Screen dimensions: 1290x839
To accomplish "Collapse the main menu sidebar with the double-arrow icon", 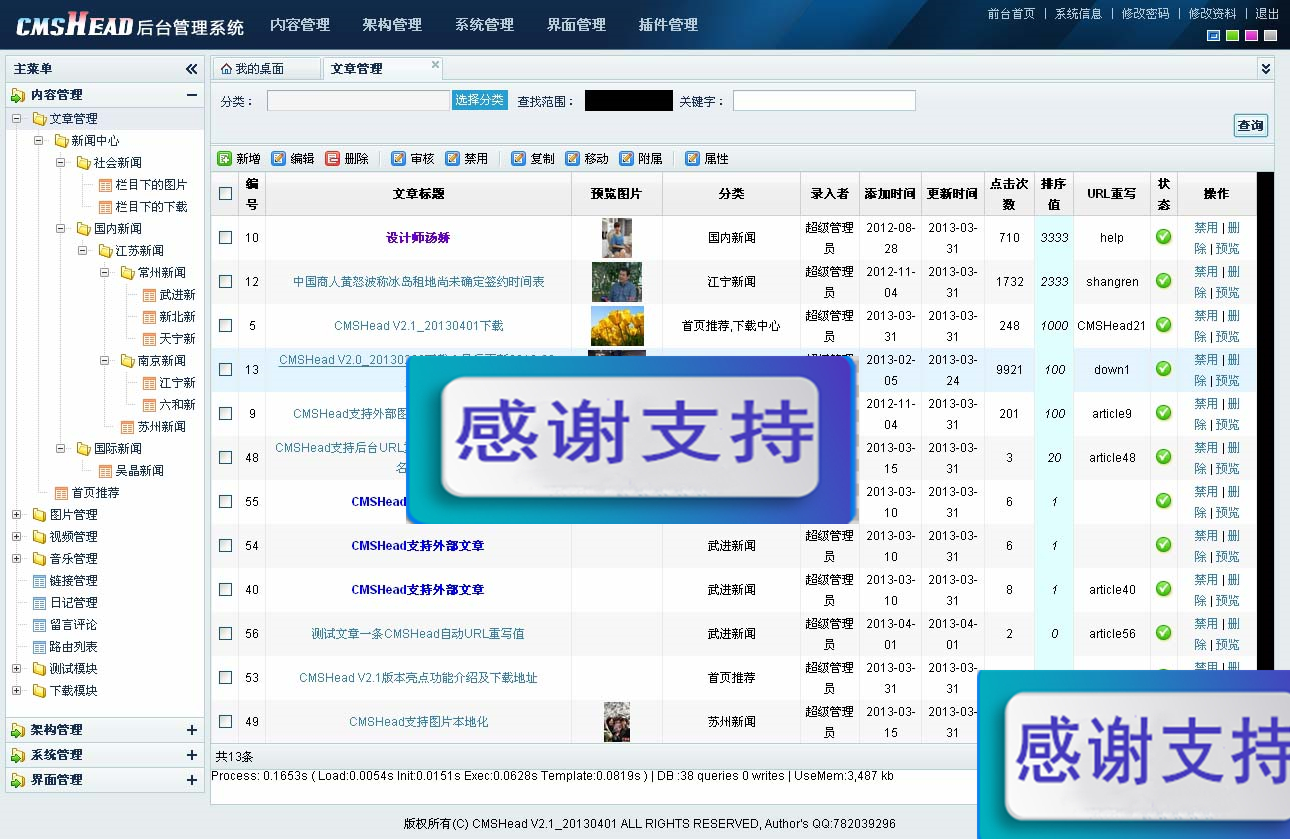I will point(192,69).
